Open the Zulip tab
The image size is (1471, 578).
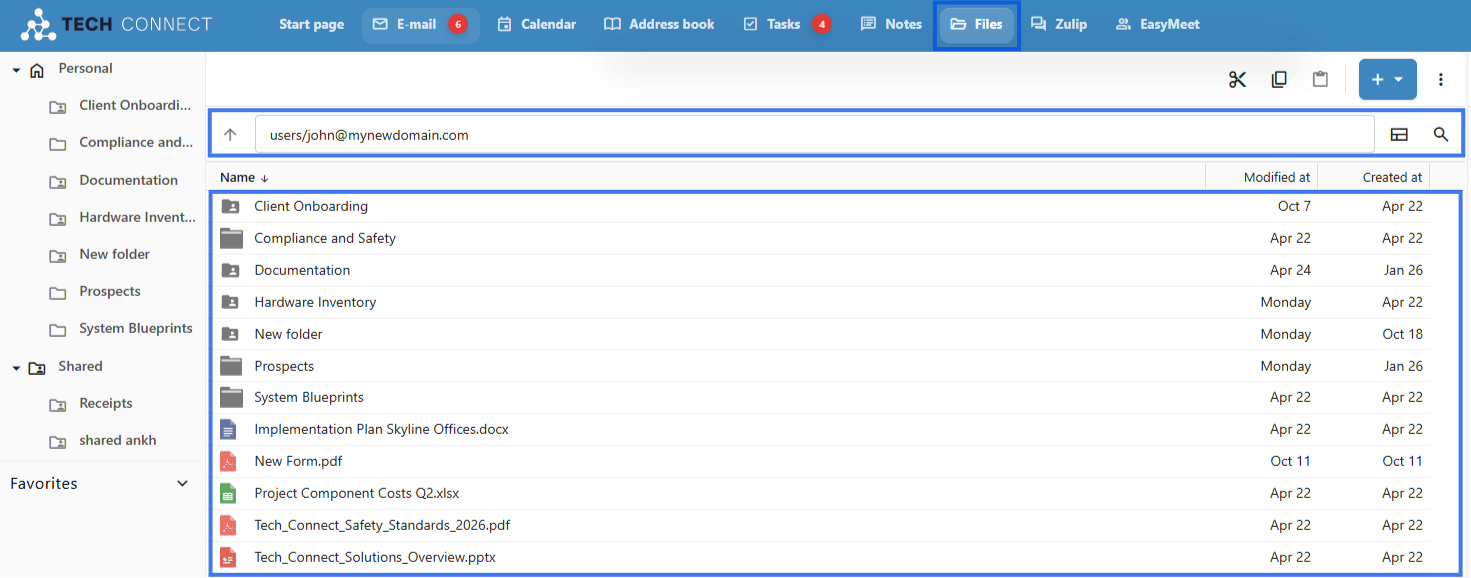(1059, 24)
